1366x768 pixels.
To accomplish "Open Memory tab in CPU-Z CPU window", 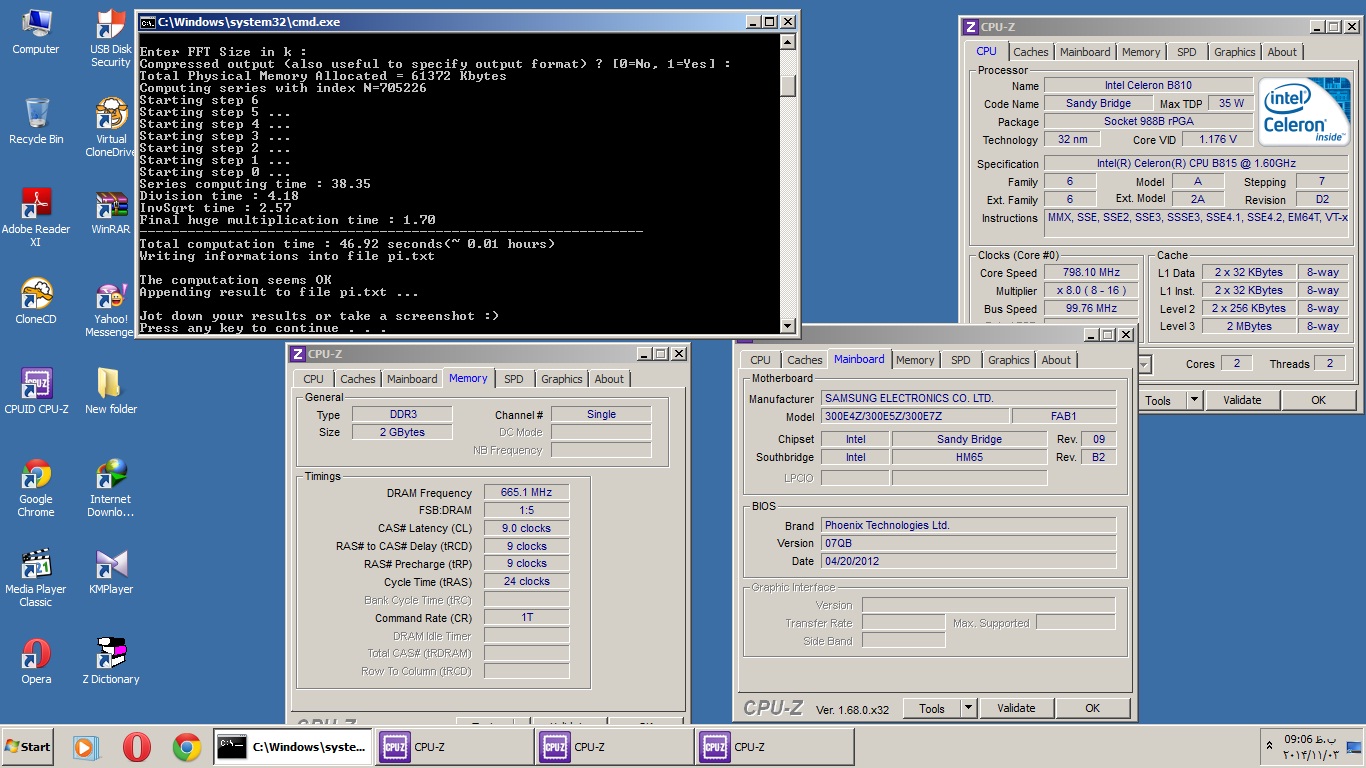I will [1141, 52].
